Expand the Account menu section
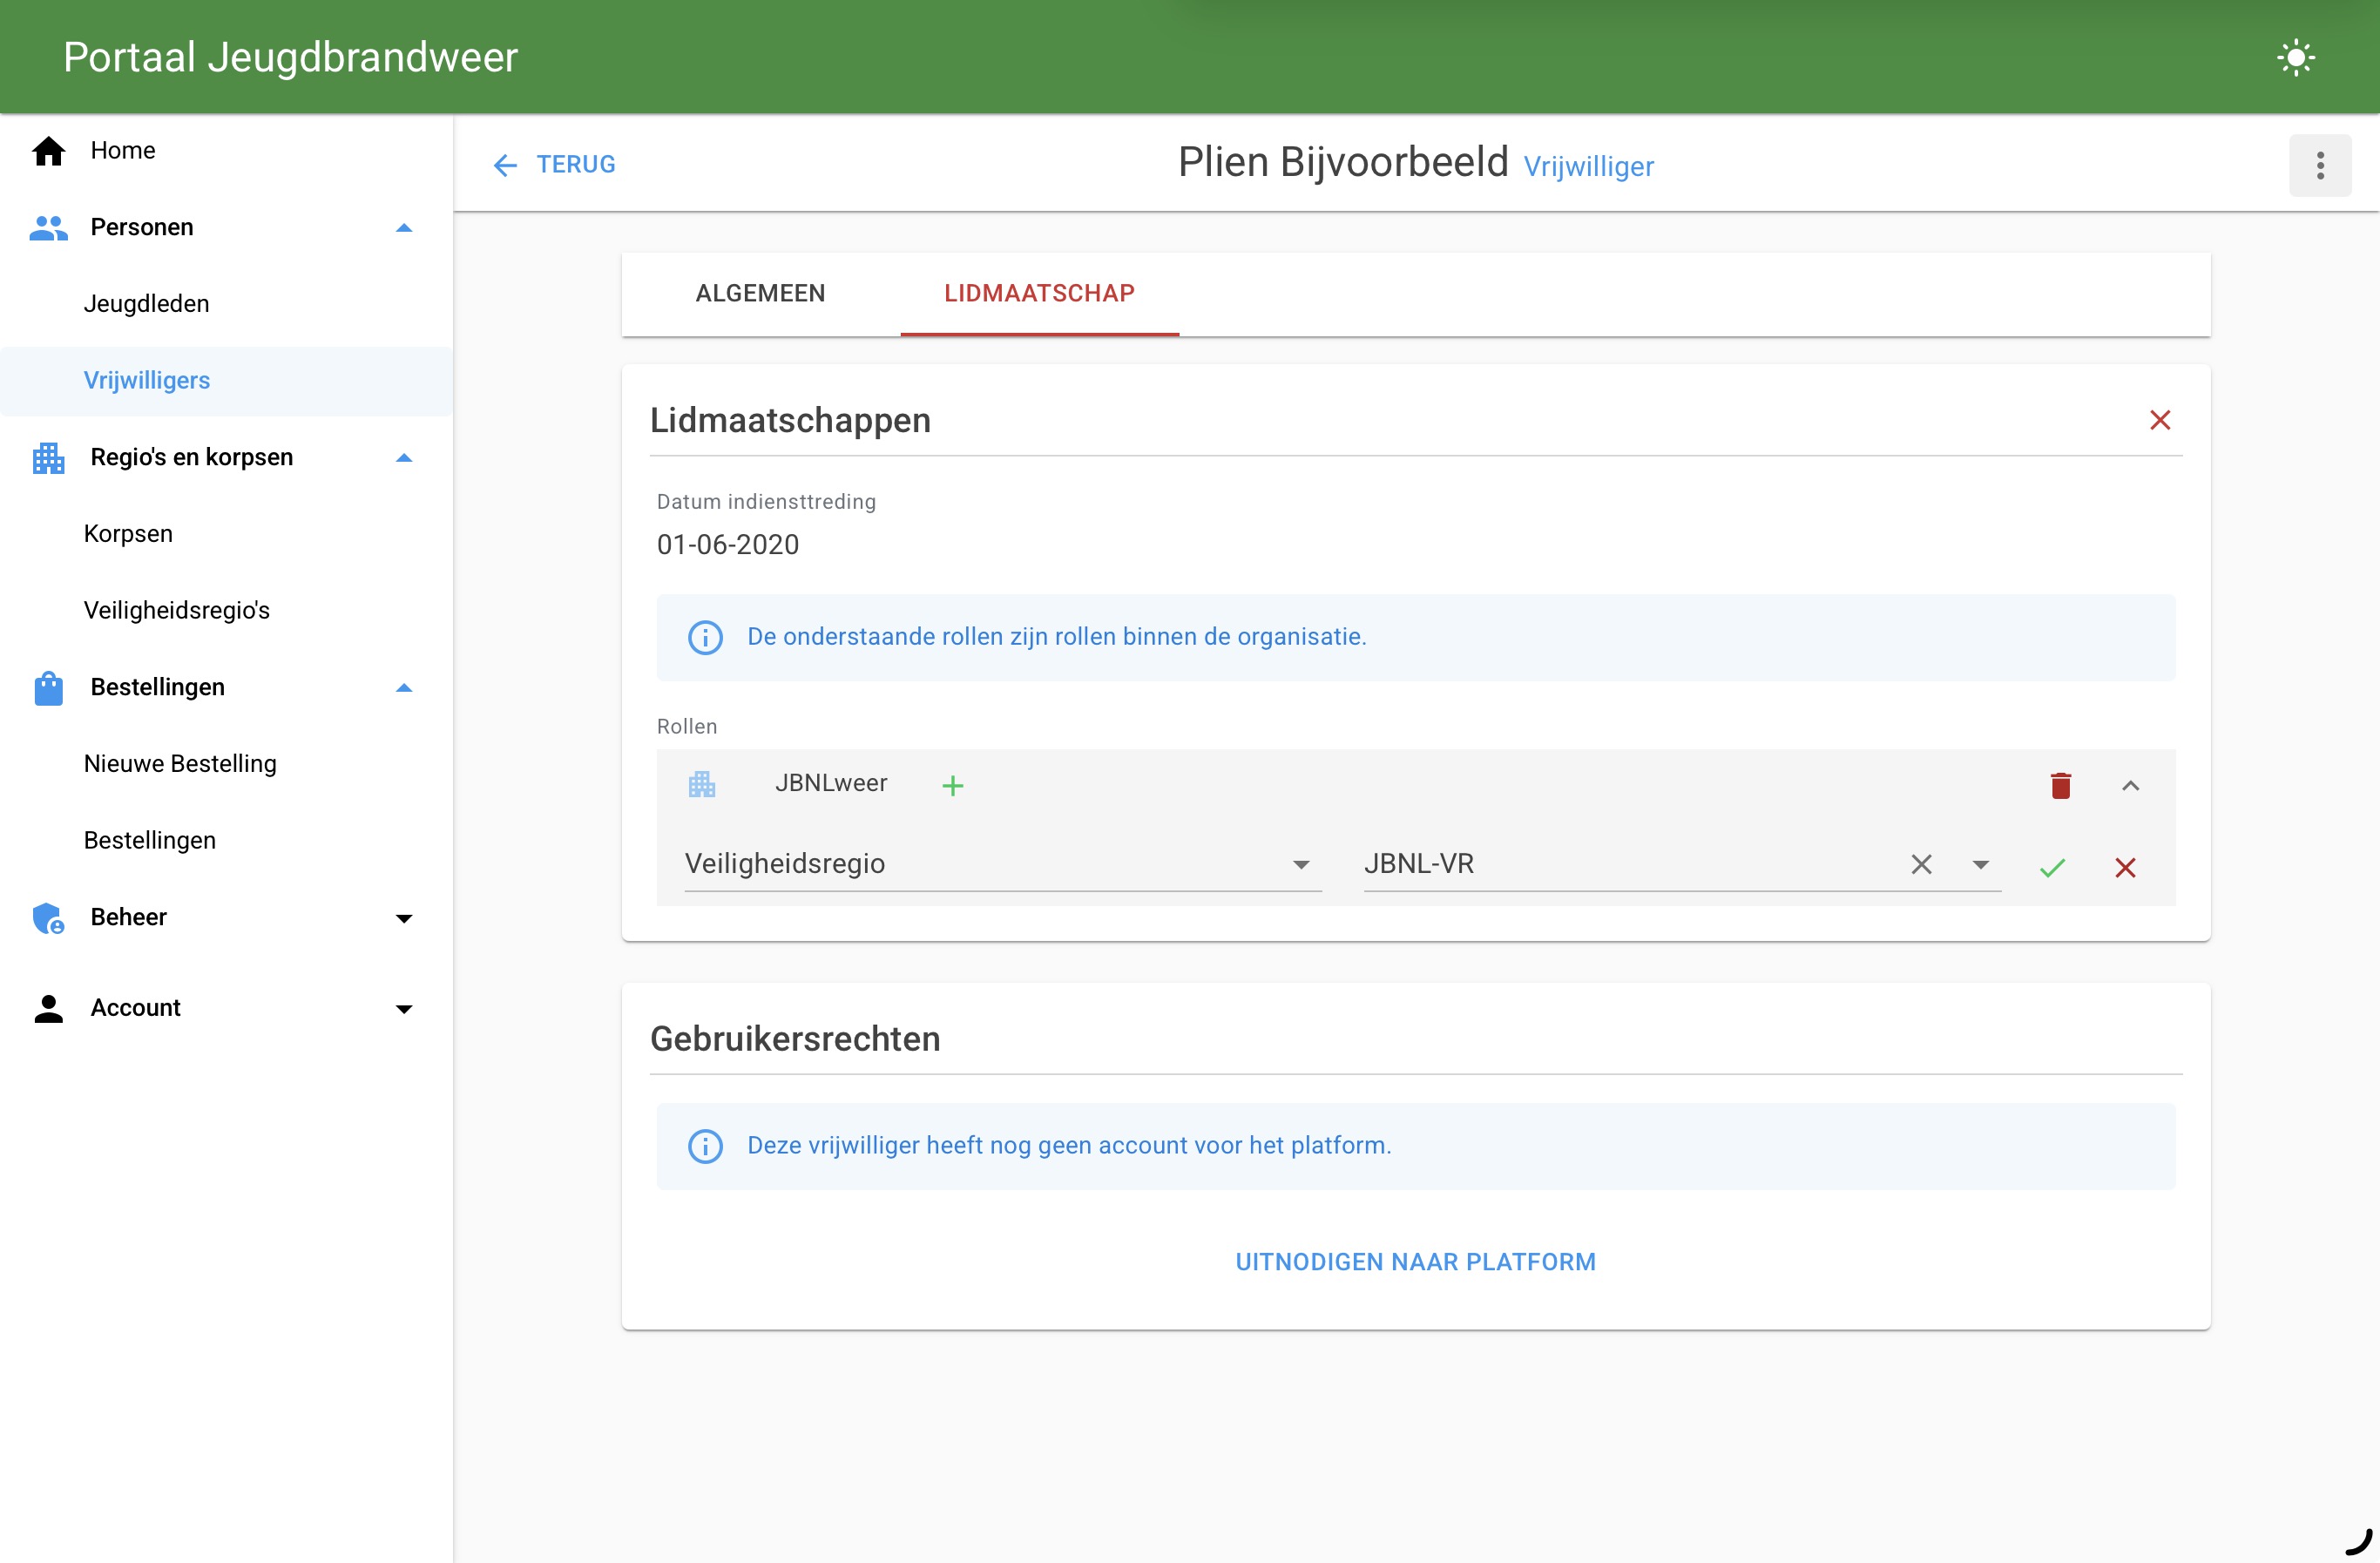 tap(404, 1008)
